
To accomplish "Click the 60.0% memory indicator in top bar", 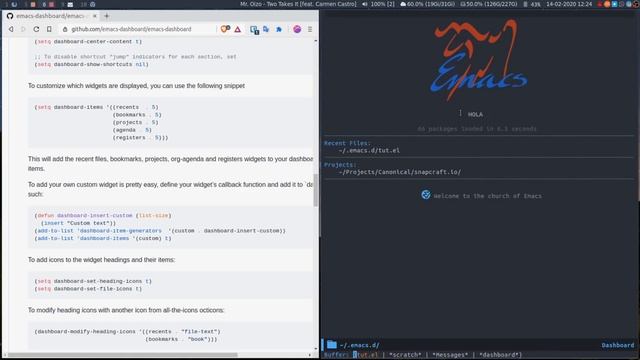I will [428, 4].
